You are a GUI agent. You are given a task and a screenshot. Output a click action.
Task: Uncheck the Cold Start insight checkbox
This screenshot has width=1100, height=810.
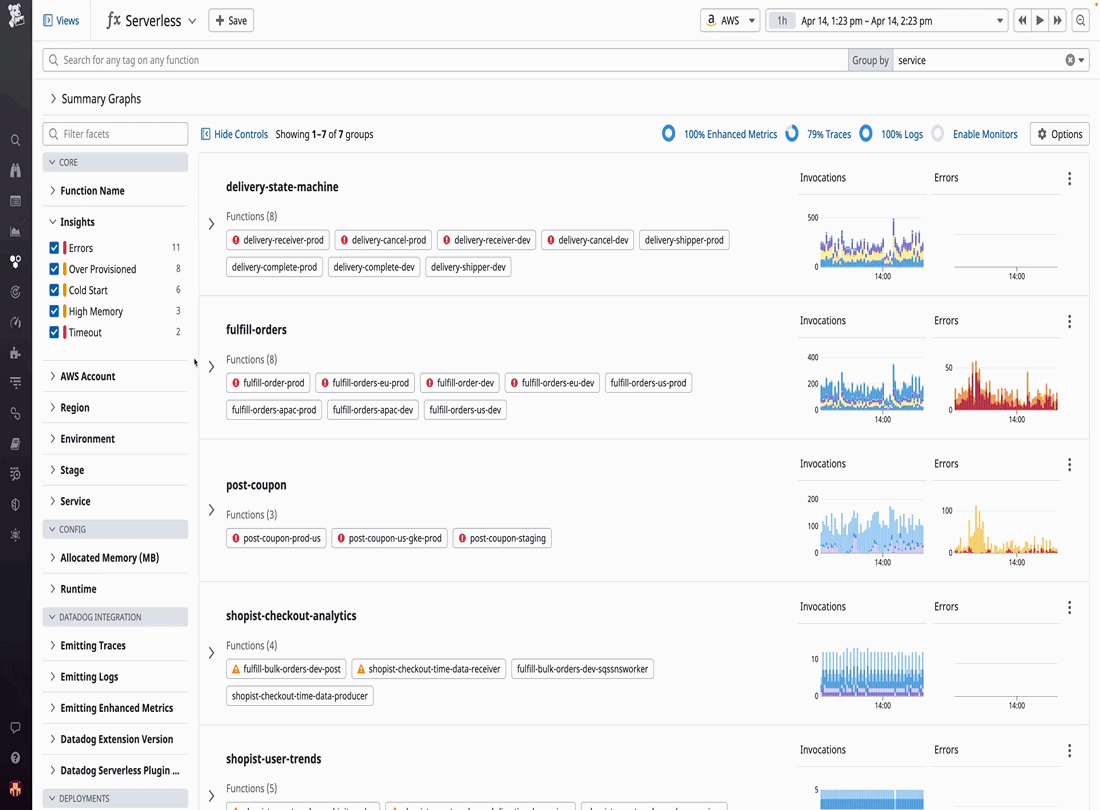pos(54,290)
